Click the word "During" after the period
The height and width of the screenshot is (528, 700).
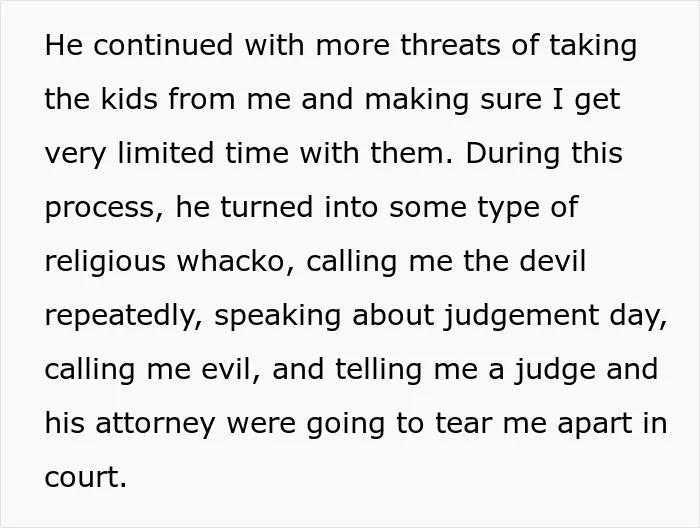point(512,154)
